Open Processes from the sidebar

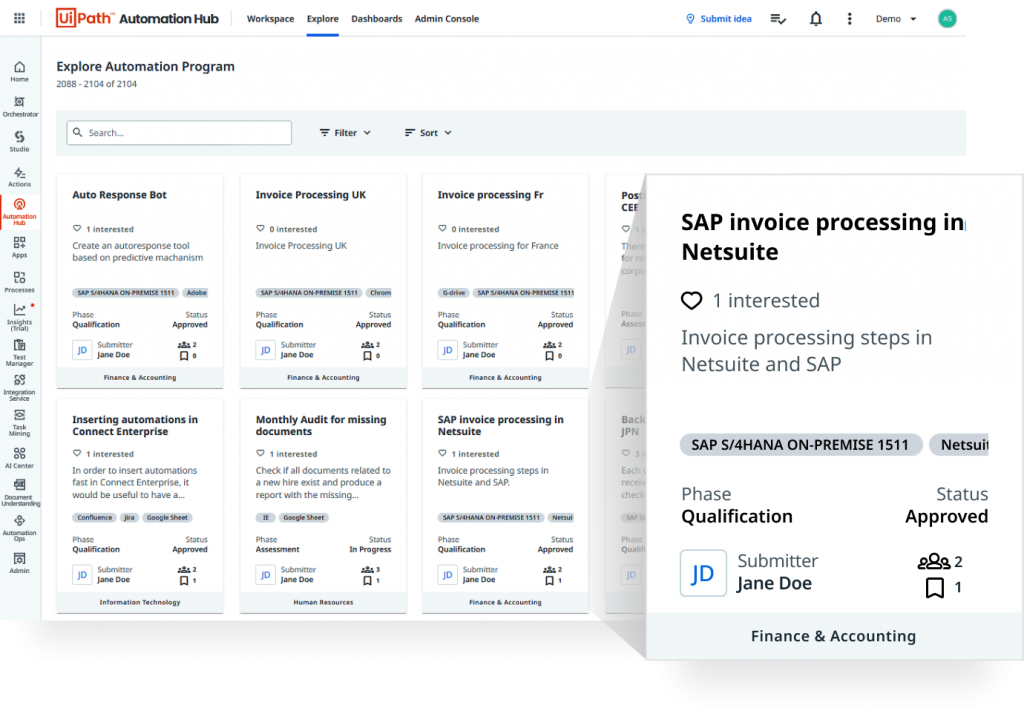pyautogui.click(x=20, y=282)
